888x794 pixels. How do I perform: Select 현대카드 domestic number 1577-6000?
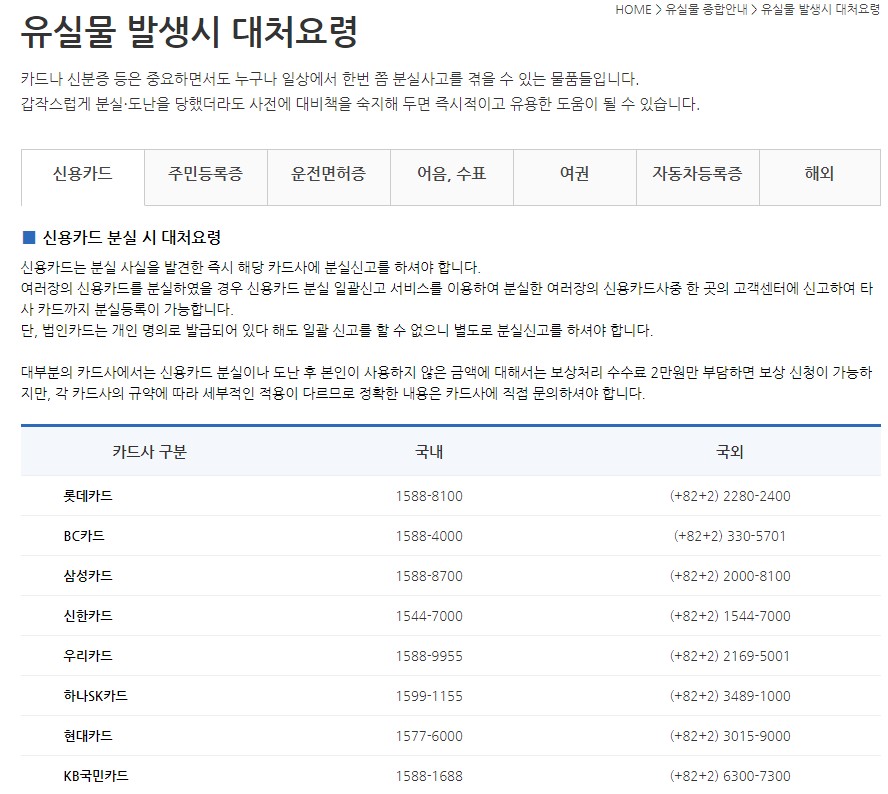point(429,736)
